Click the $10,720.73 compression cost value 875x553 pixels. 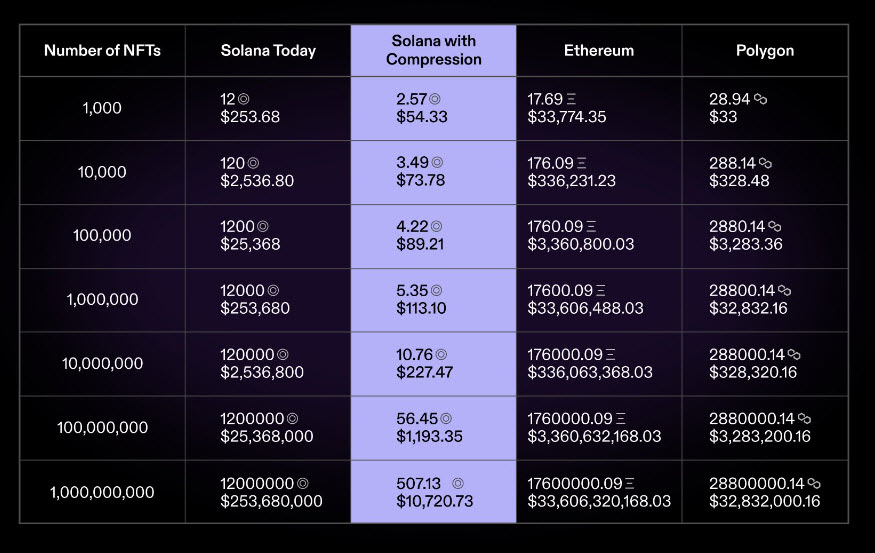tap(435, 501)
